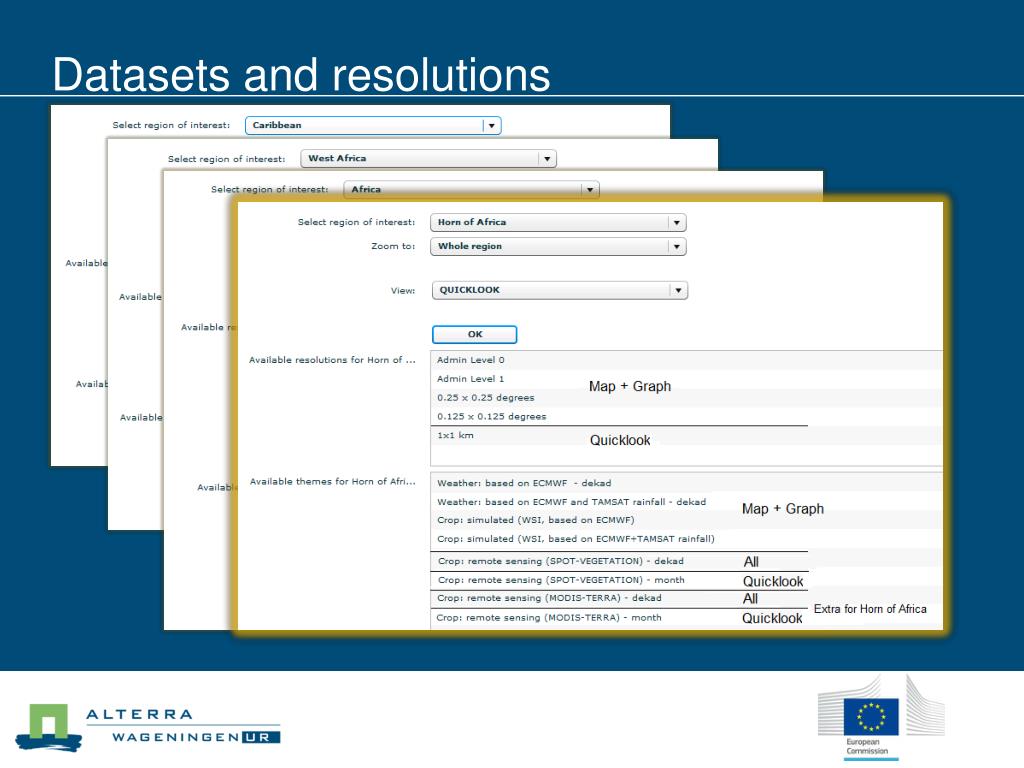Select 'Admin Level 0' resolution row
This screenshot has height=768, width=1024.
(x=686, y=360)
